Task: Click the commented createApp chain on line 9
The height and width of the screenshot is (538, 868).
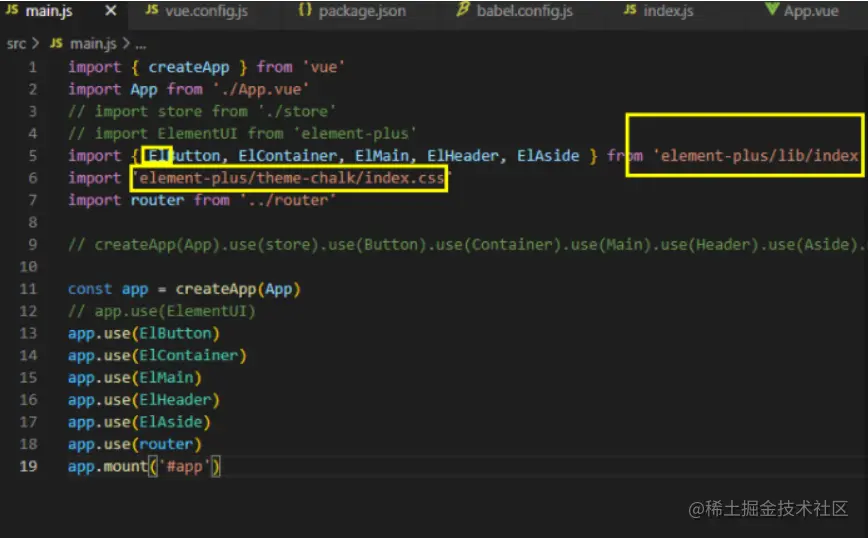Action: click(x=467, y=245)
